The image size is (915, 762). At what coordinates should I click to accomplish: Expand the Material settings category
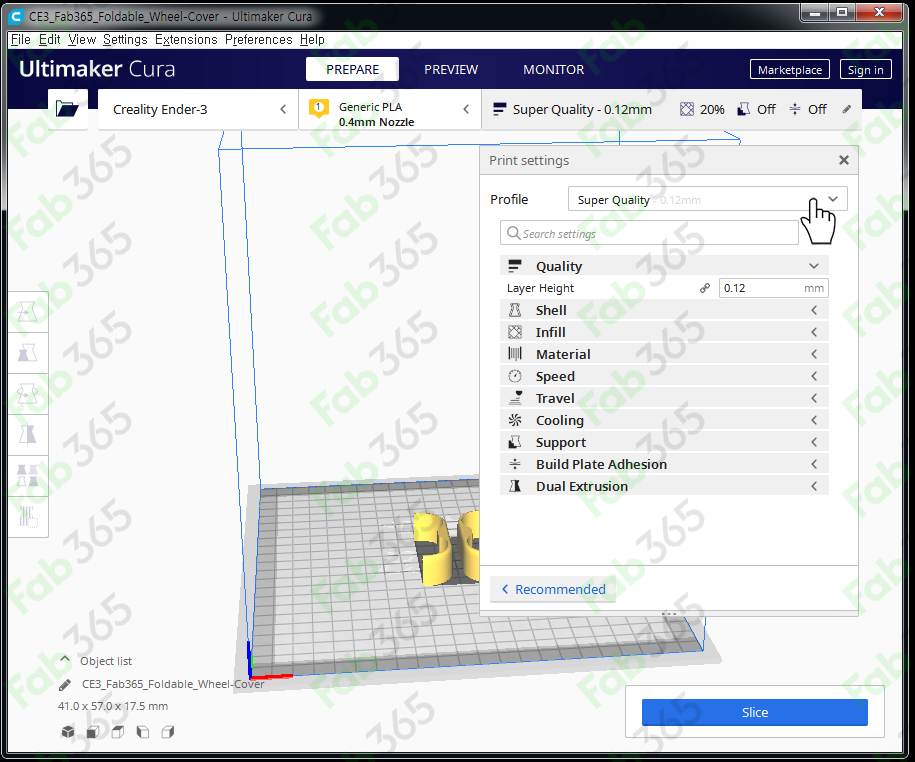tap(664, 354)
